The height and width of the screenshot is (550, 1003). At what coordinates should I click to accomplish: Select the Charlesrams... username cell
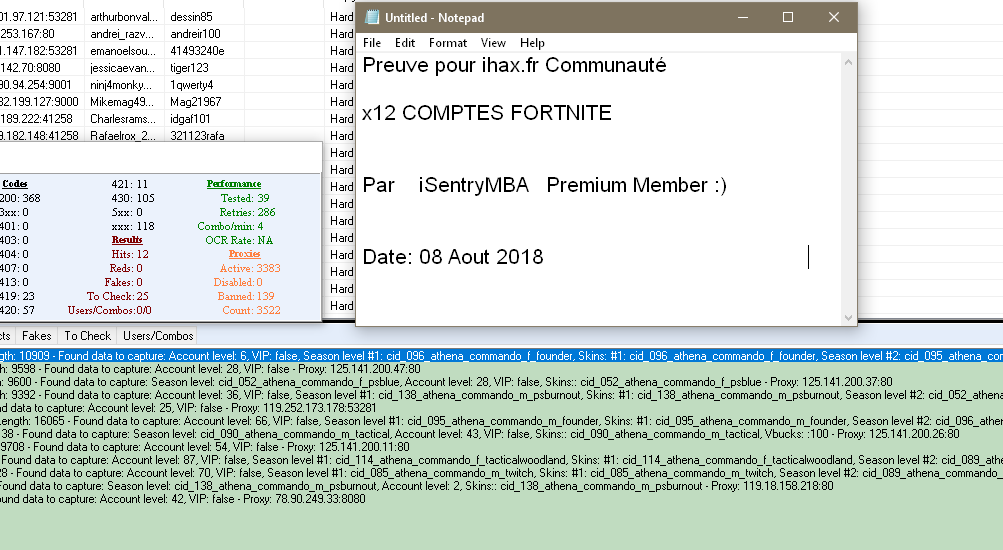123,118
